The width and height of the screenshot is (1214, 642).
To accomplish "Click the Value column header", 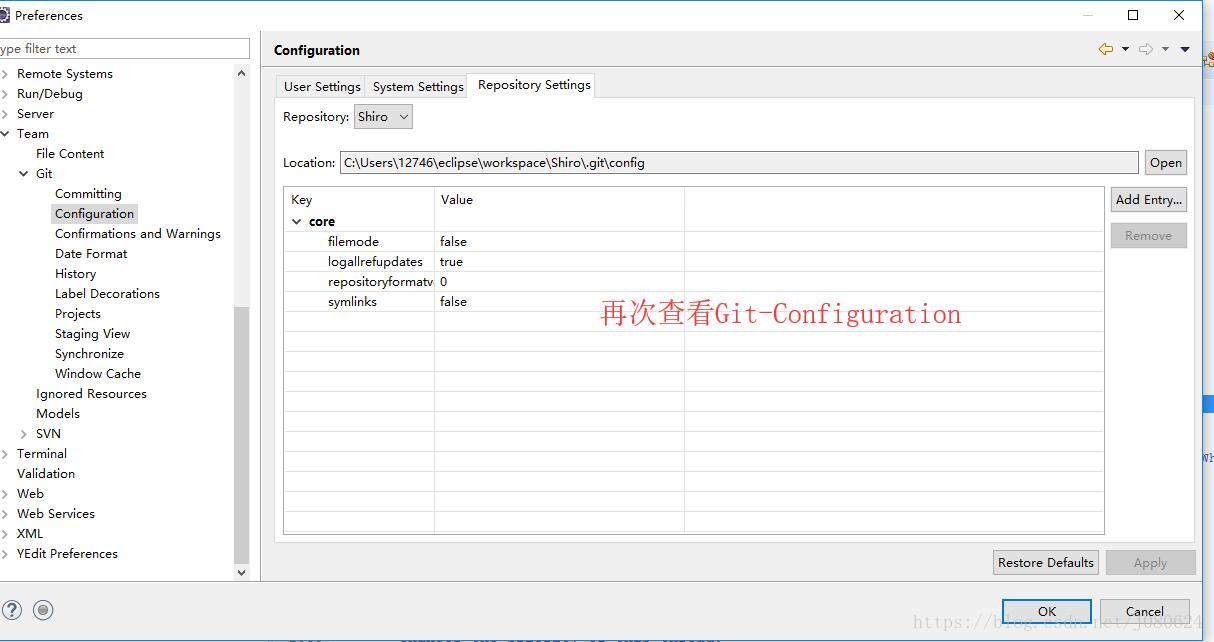I will point(559,199).
